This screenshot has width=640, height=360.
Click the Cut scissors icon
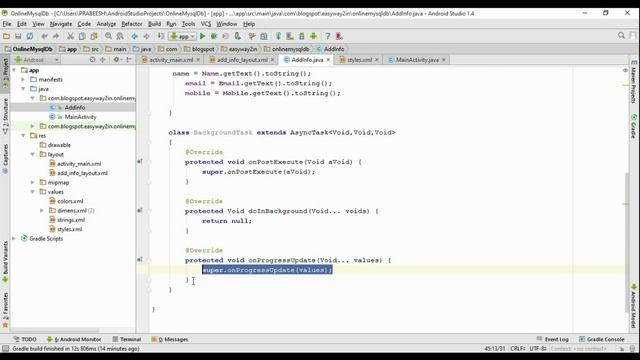pos(70,36)
